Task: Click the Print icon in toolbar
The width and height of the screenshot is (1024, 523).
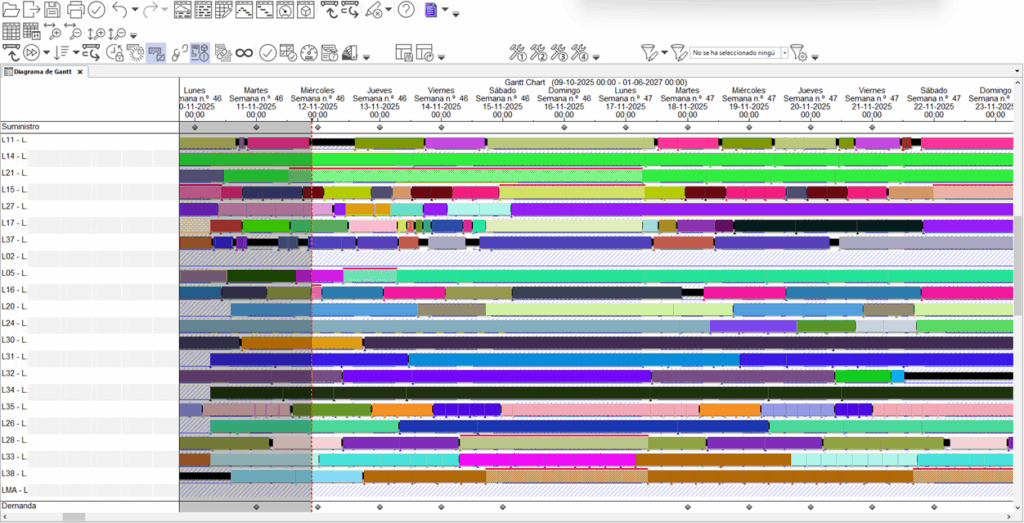Action: coord(75,10)
